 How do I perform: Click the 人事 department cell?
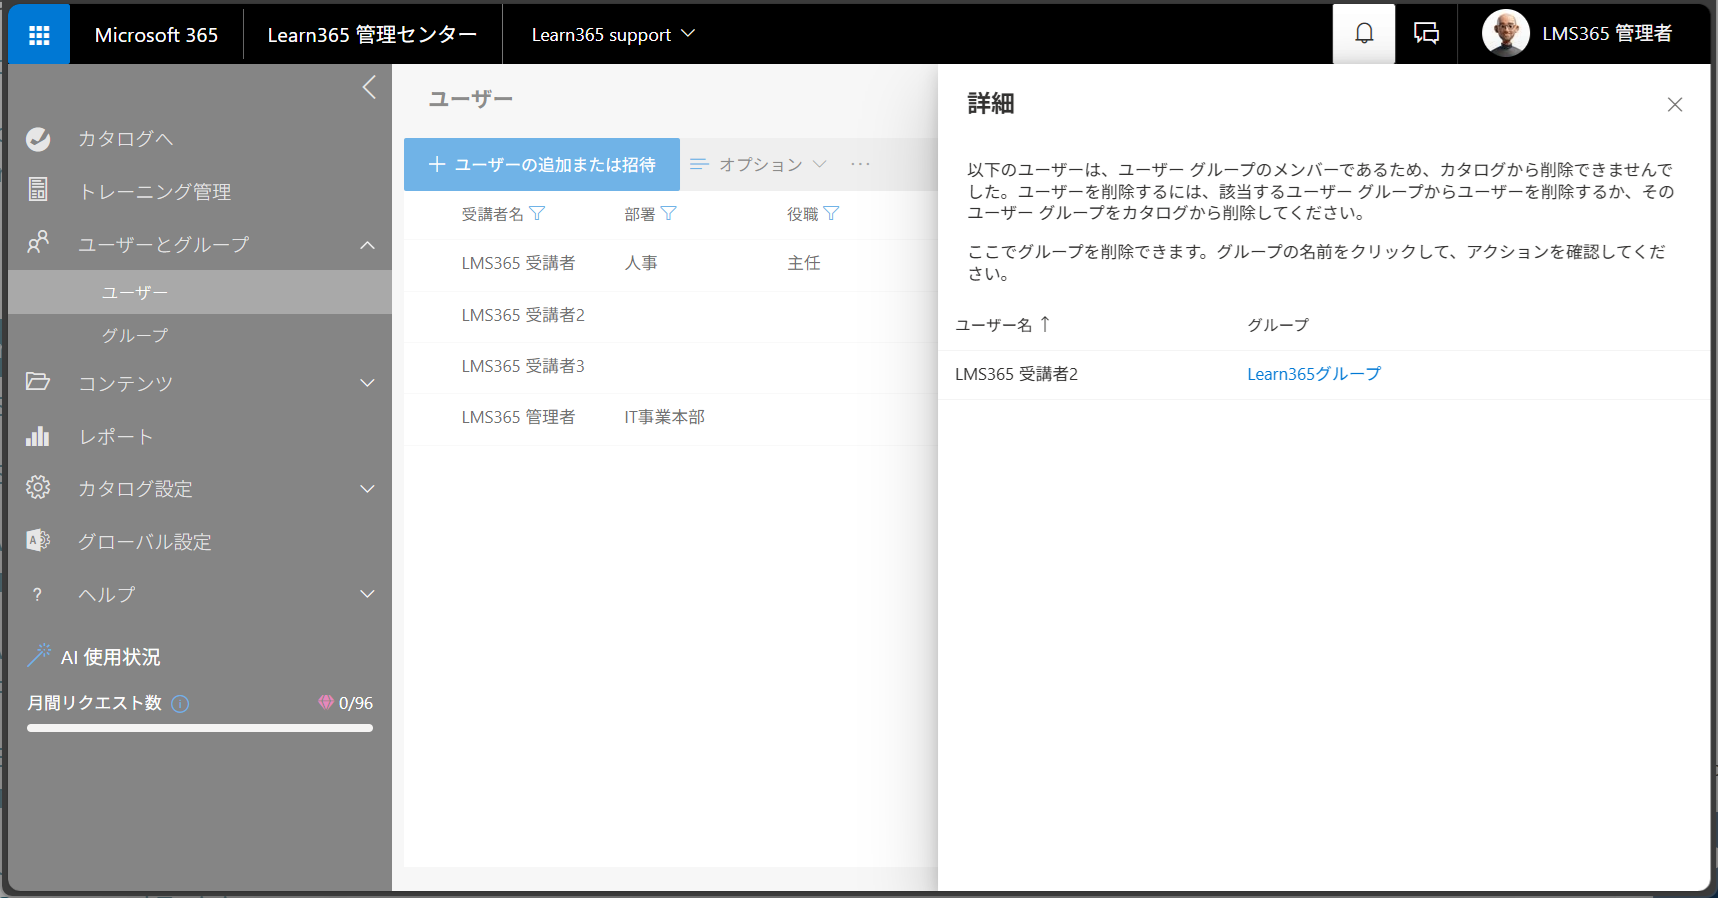[641, 263]
